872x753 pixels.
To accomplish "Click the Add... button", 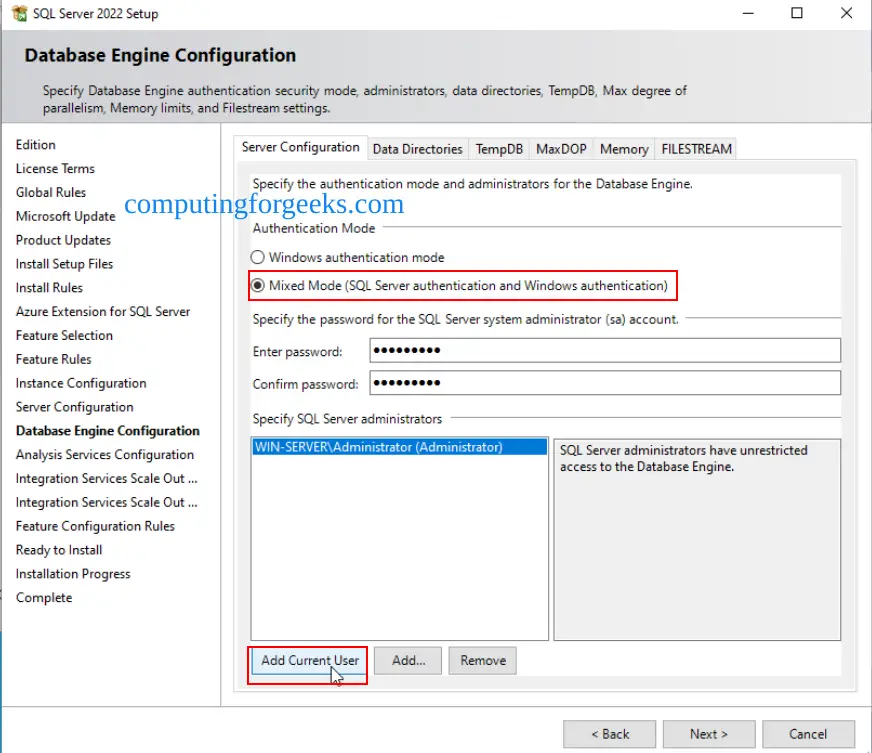I will tap(408, 661).
